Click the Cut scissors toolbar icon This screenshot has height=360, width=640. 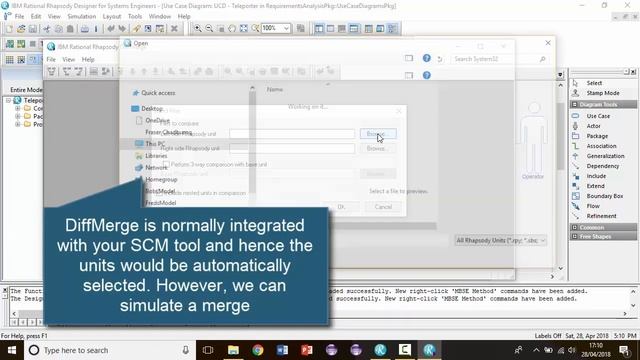(x=47, y=29)
